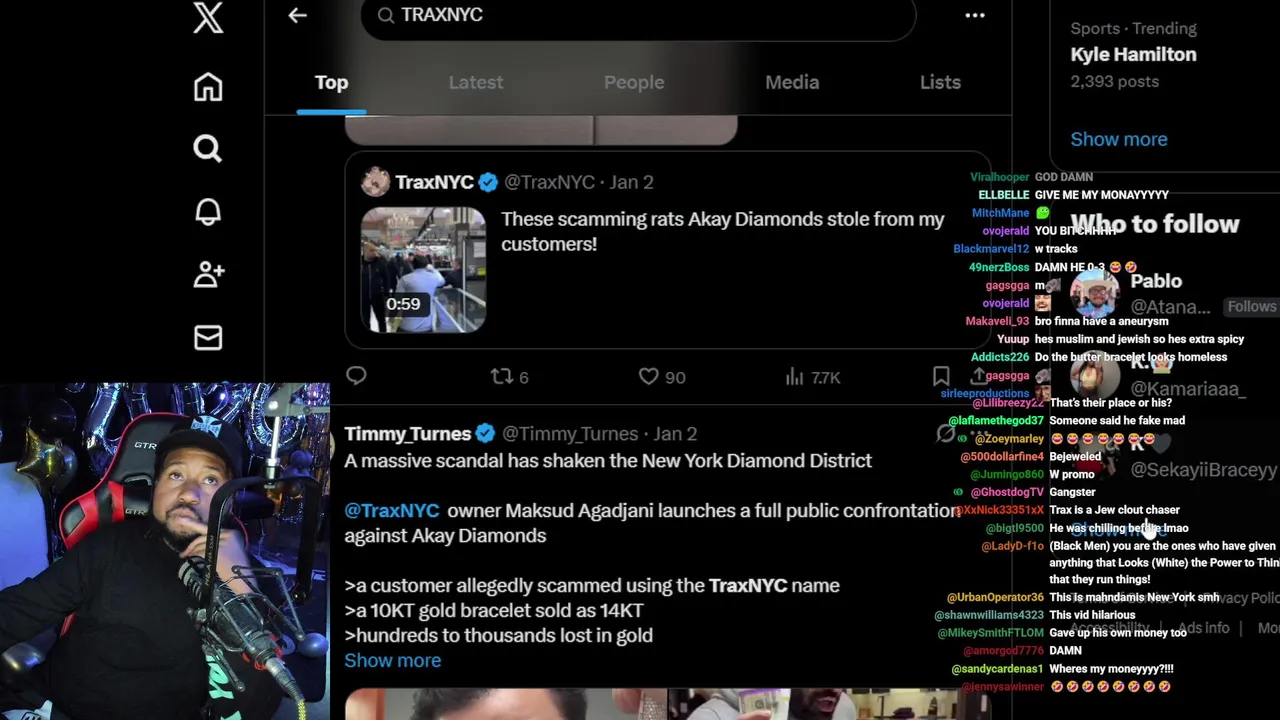Click the streamer webcam overlay
The image size is (1280, 720).
coord(165,551)
